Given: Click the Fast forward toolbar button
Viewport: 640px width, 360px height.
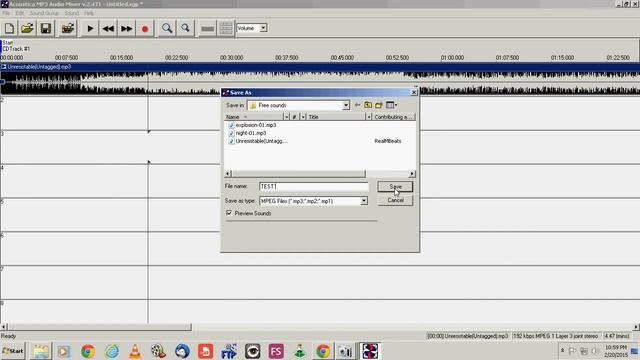Looking at the screenshot, I should [x=127, y=28].
